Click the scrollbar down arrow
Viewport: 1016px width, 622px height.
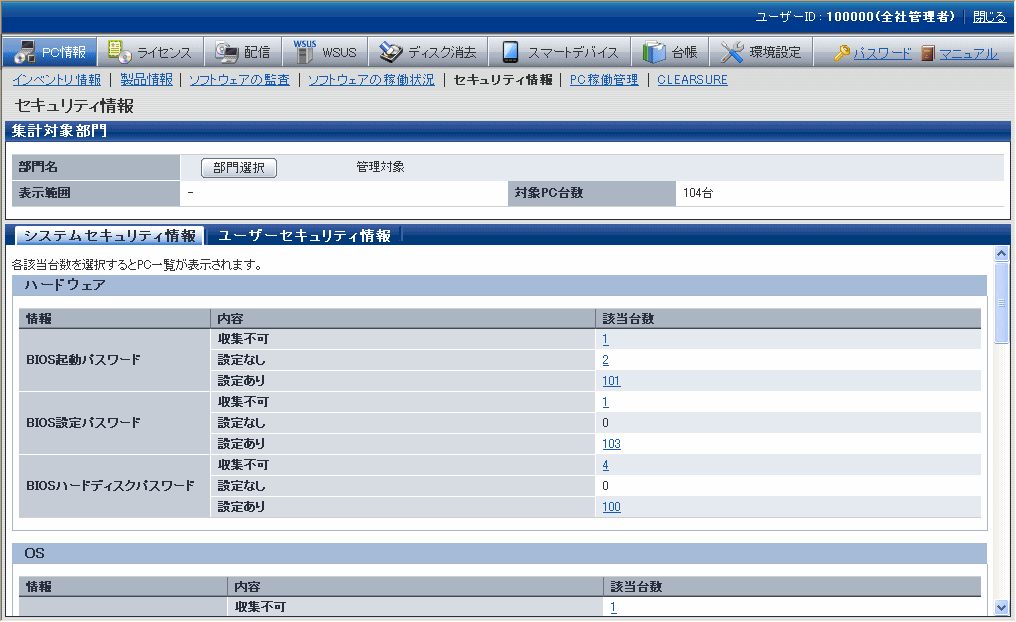1002,607
